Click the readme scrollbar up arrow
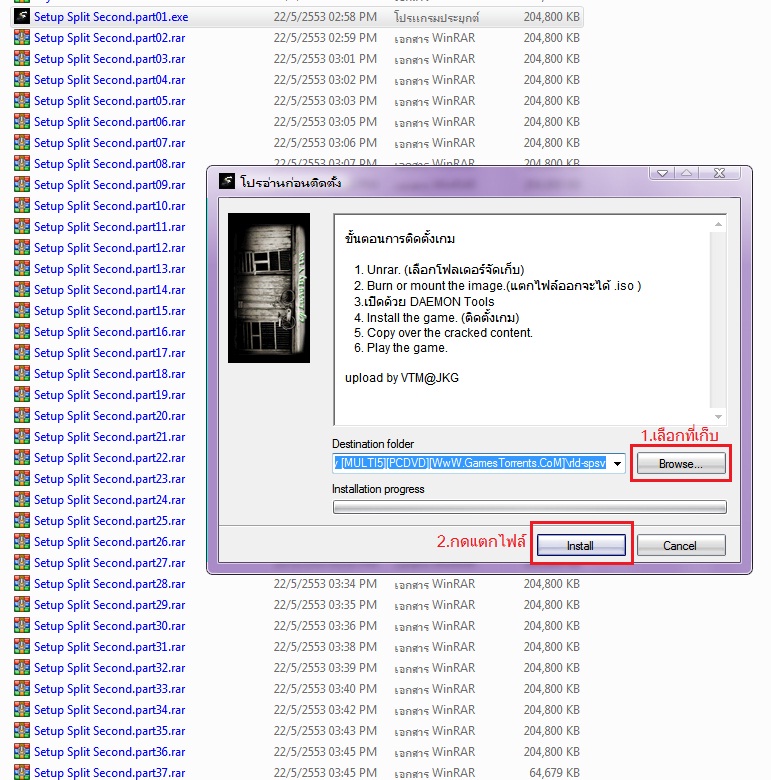The image size is (771, 780). pyautogui.click(x=718, y=224)
